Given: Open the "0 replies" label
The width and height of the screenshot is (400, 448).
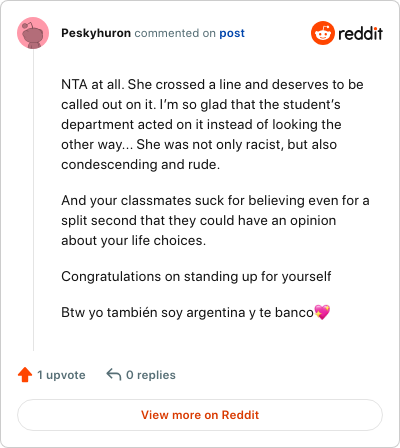Looking at the screenshot, I should [x=151, y=375].
